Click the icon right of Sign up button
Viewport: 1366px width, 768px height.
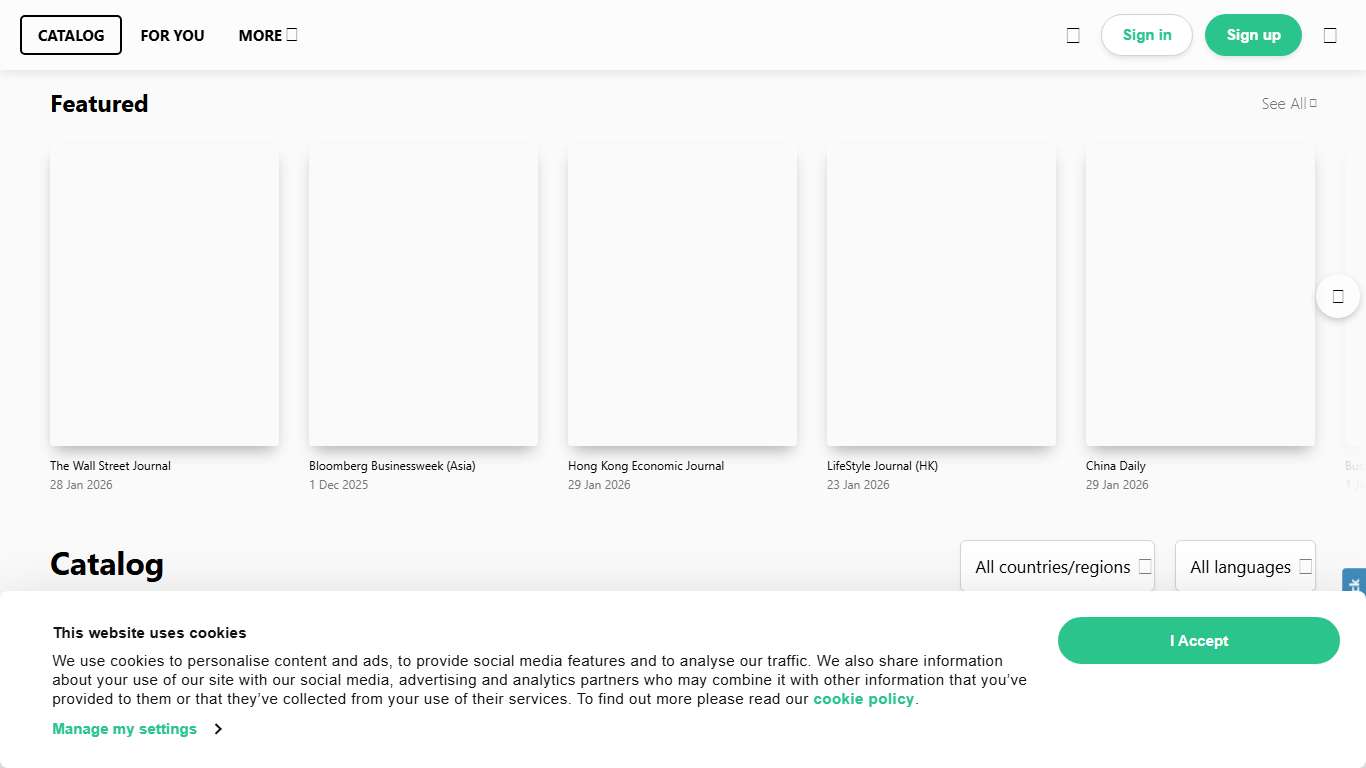click(x=1330, y=35)
